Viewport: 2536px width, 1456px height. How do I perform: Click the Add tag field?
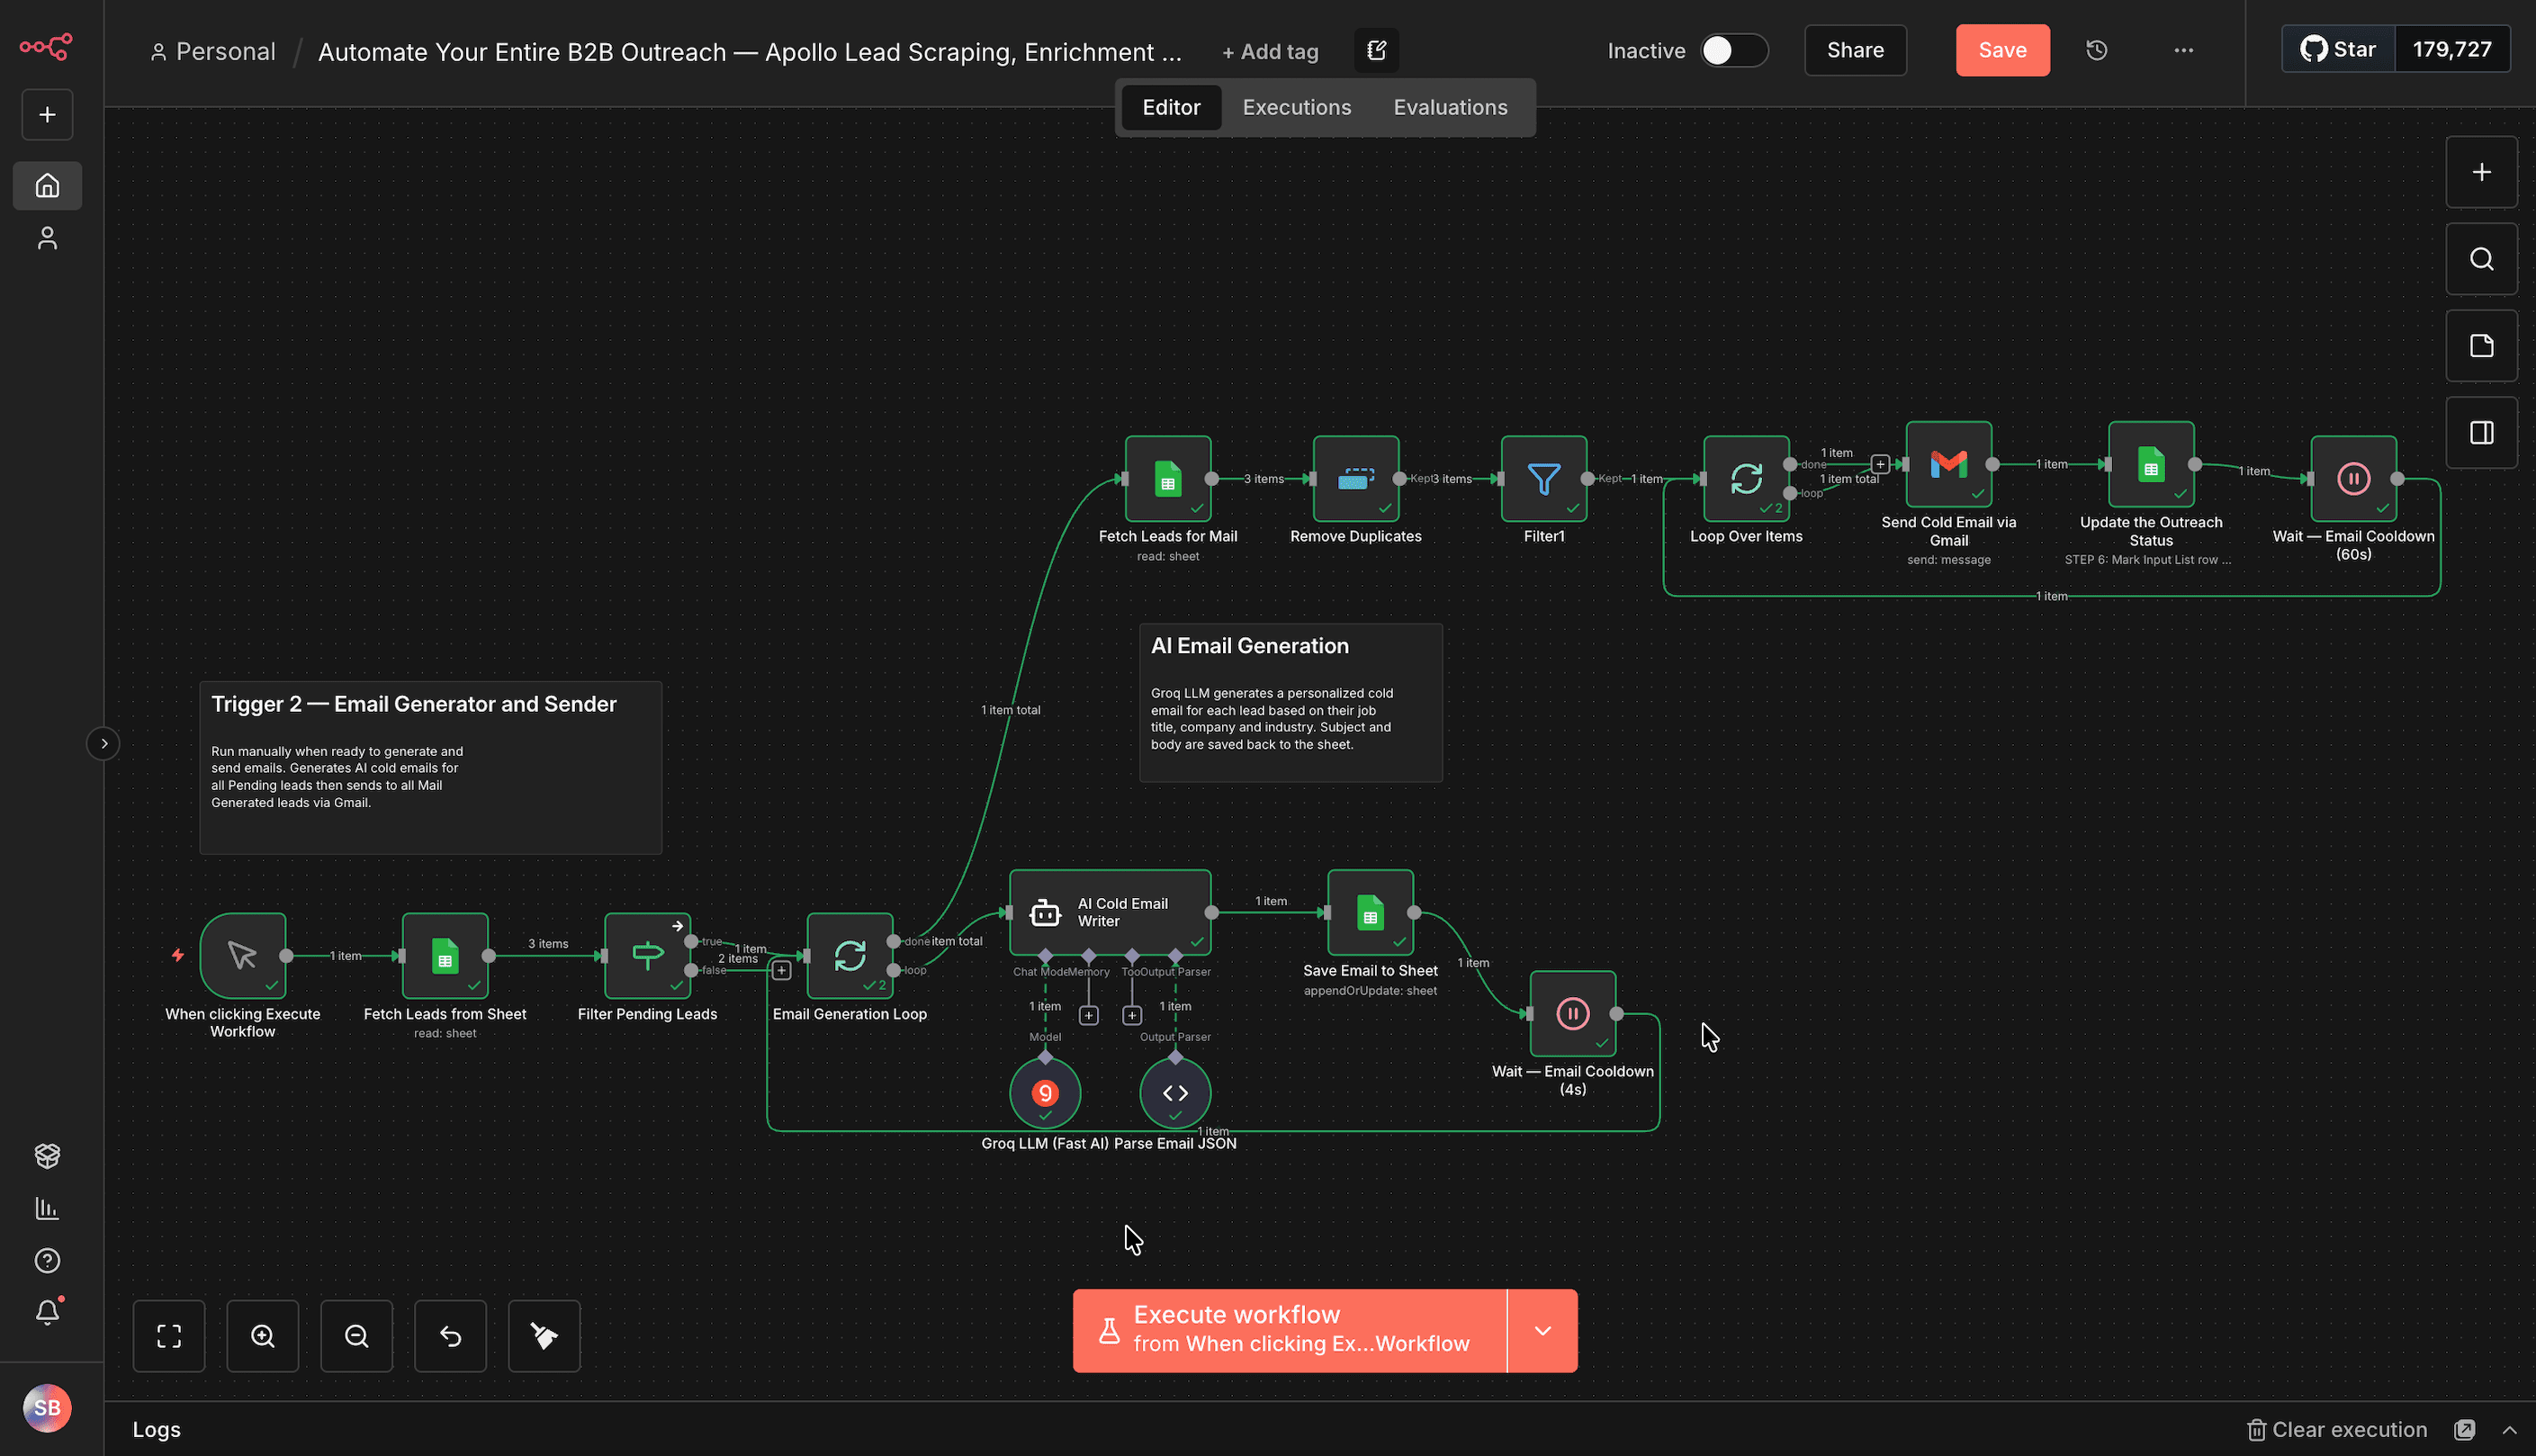pos(1270,51)
